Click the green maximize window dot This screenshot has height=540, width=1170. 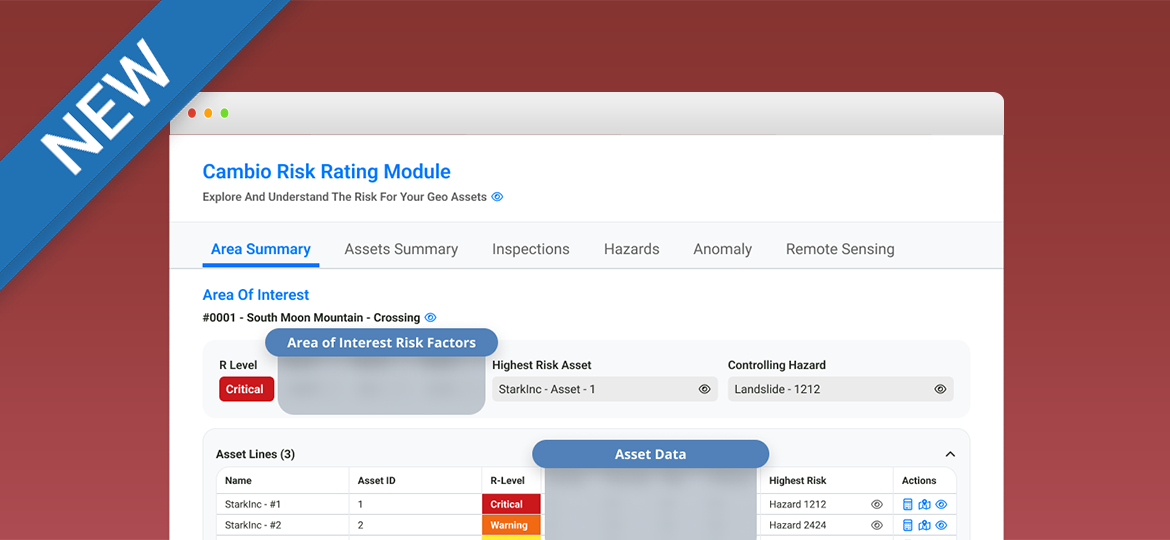point(225,113)
